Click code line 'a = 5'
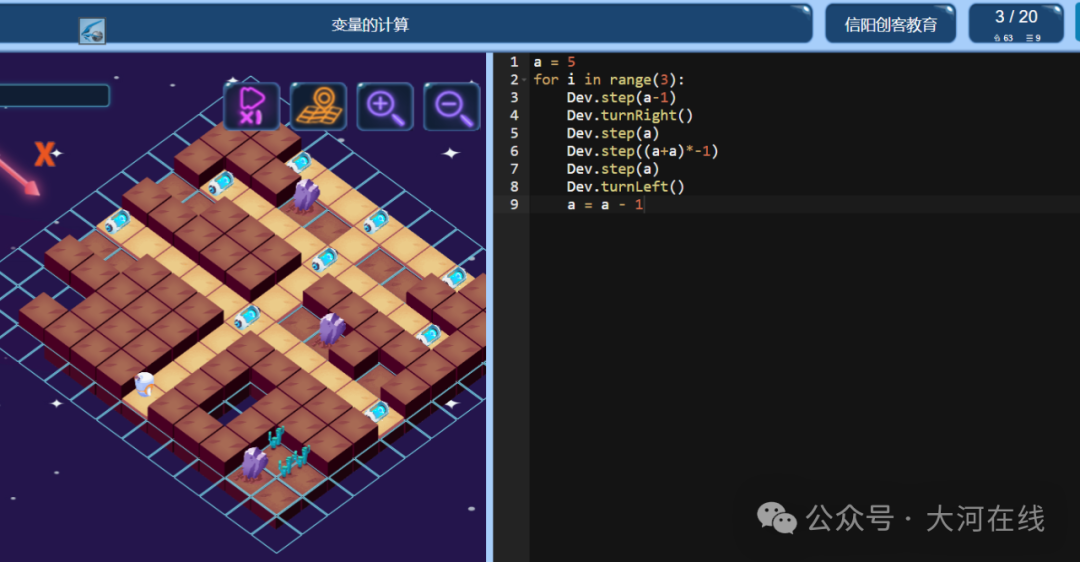The image size is (1080, 562). pos(554,62)
